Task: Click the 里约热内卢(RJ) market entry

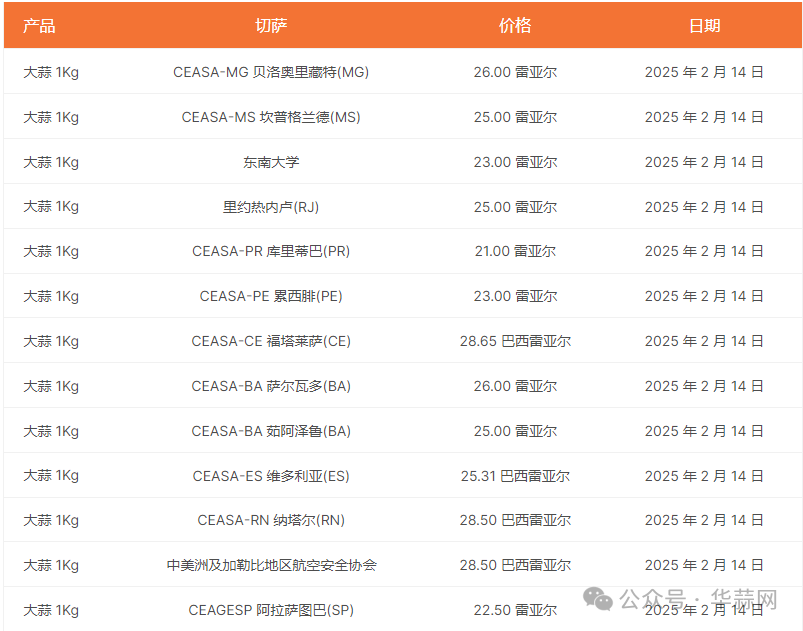Action: click(271, 207)
